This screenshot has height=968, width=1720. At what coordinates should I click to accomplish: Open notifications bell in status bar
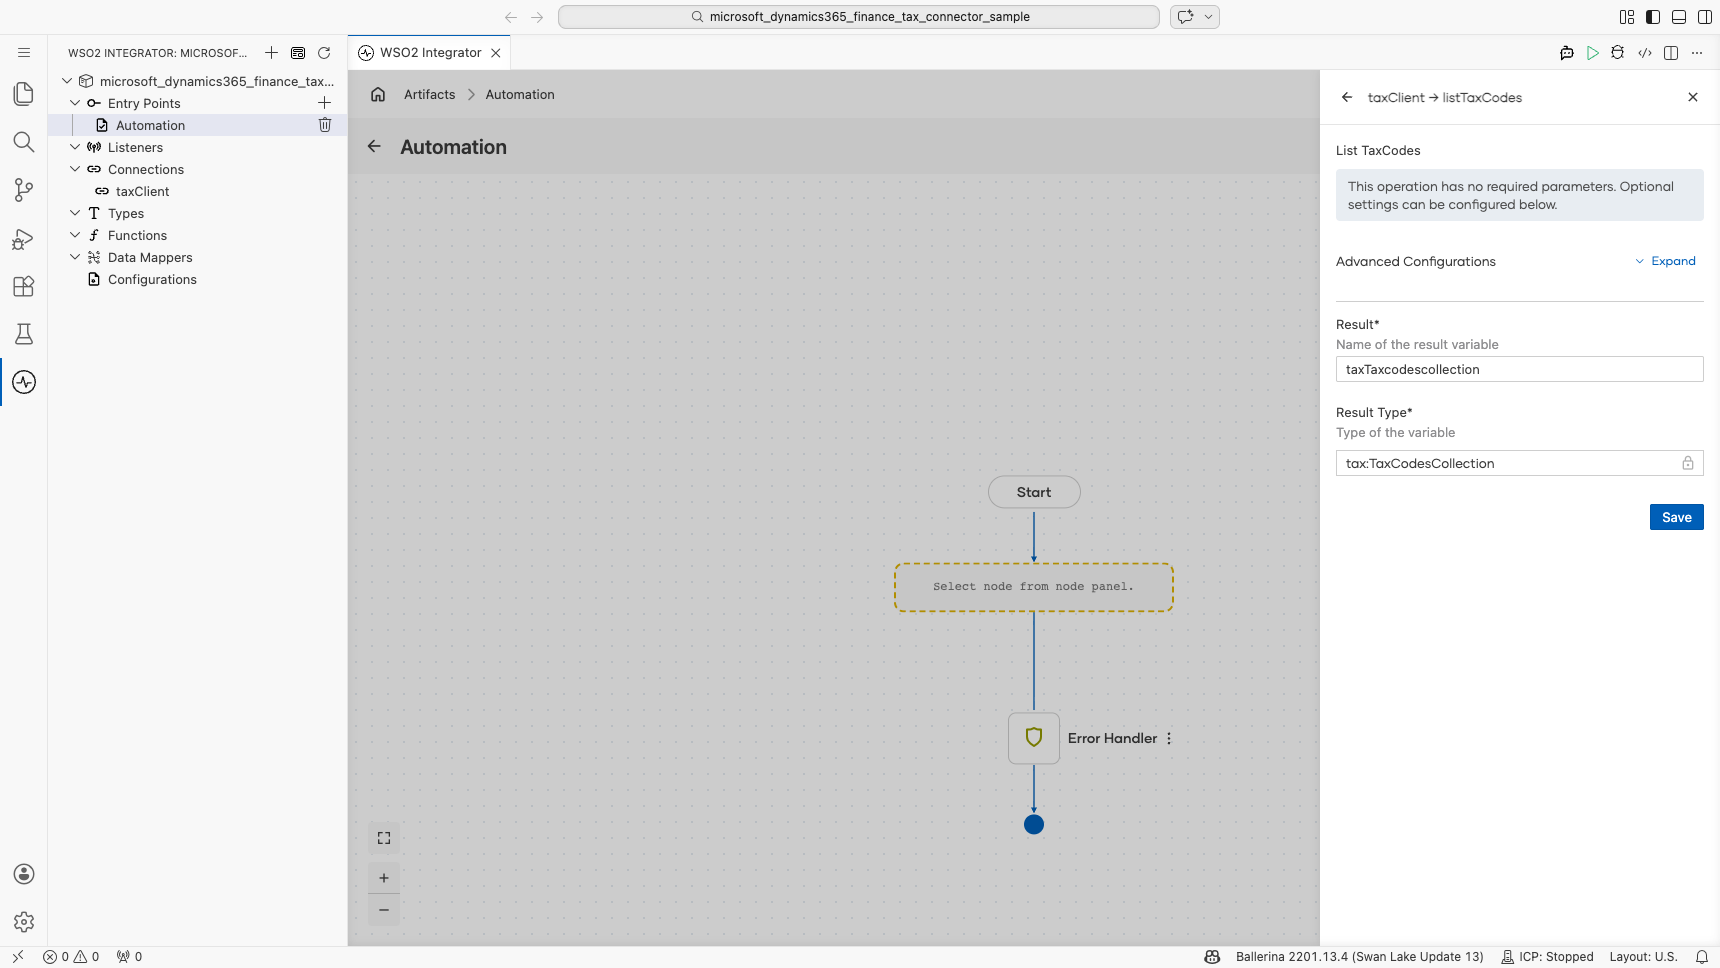pos(1702,957)
